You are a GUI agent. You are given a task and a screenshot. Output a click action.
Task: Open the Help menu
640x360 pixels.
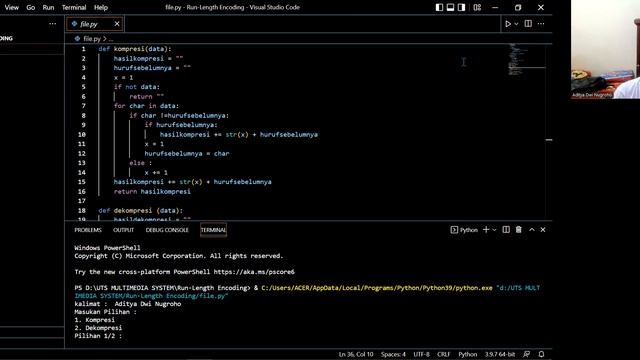point(101,7)
